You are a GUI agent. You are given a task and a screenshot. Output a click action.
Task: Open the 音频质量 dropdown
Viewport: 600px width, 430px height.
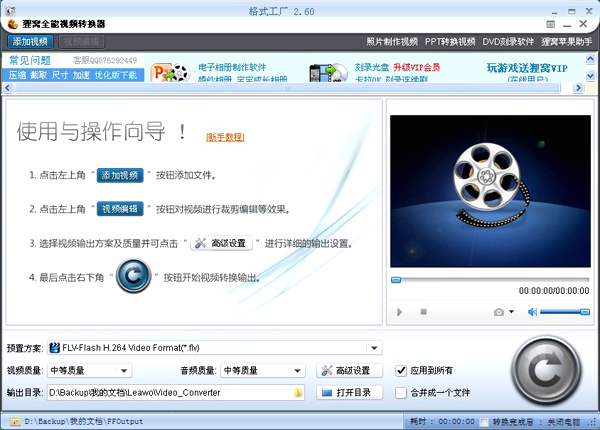click(263, 370)
